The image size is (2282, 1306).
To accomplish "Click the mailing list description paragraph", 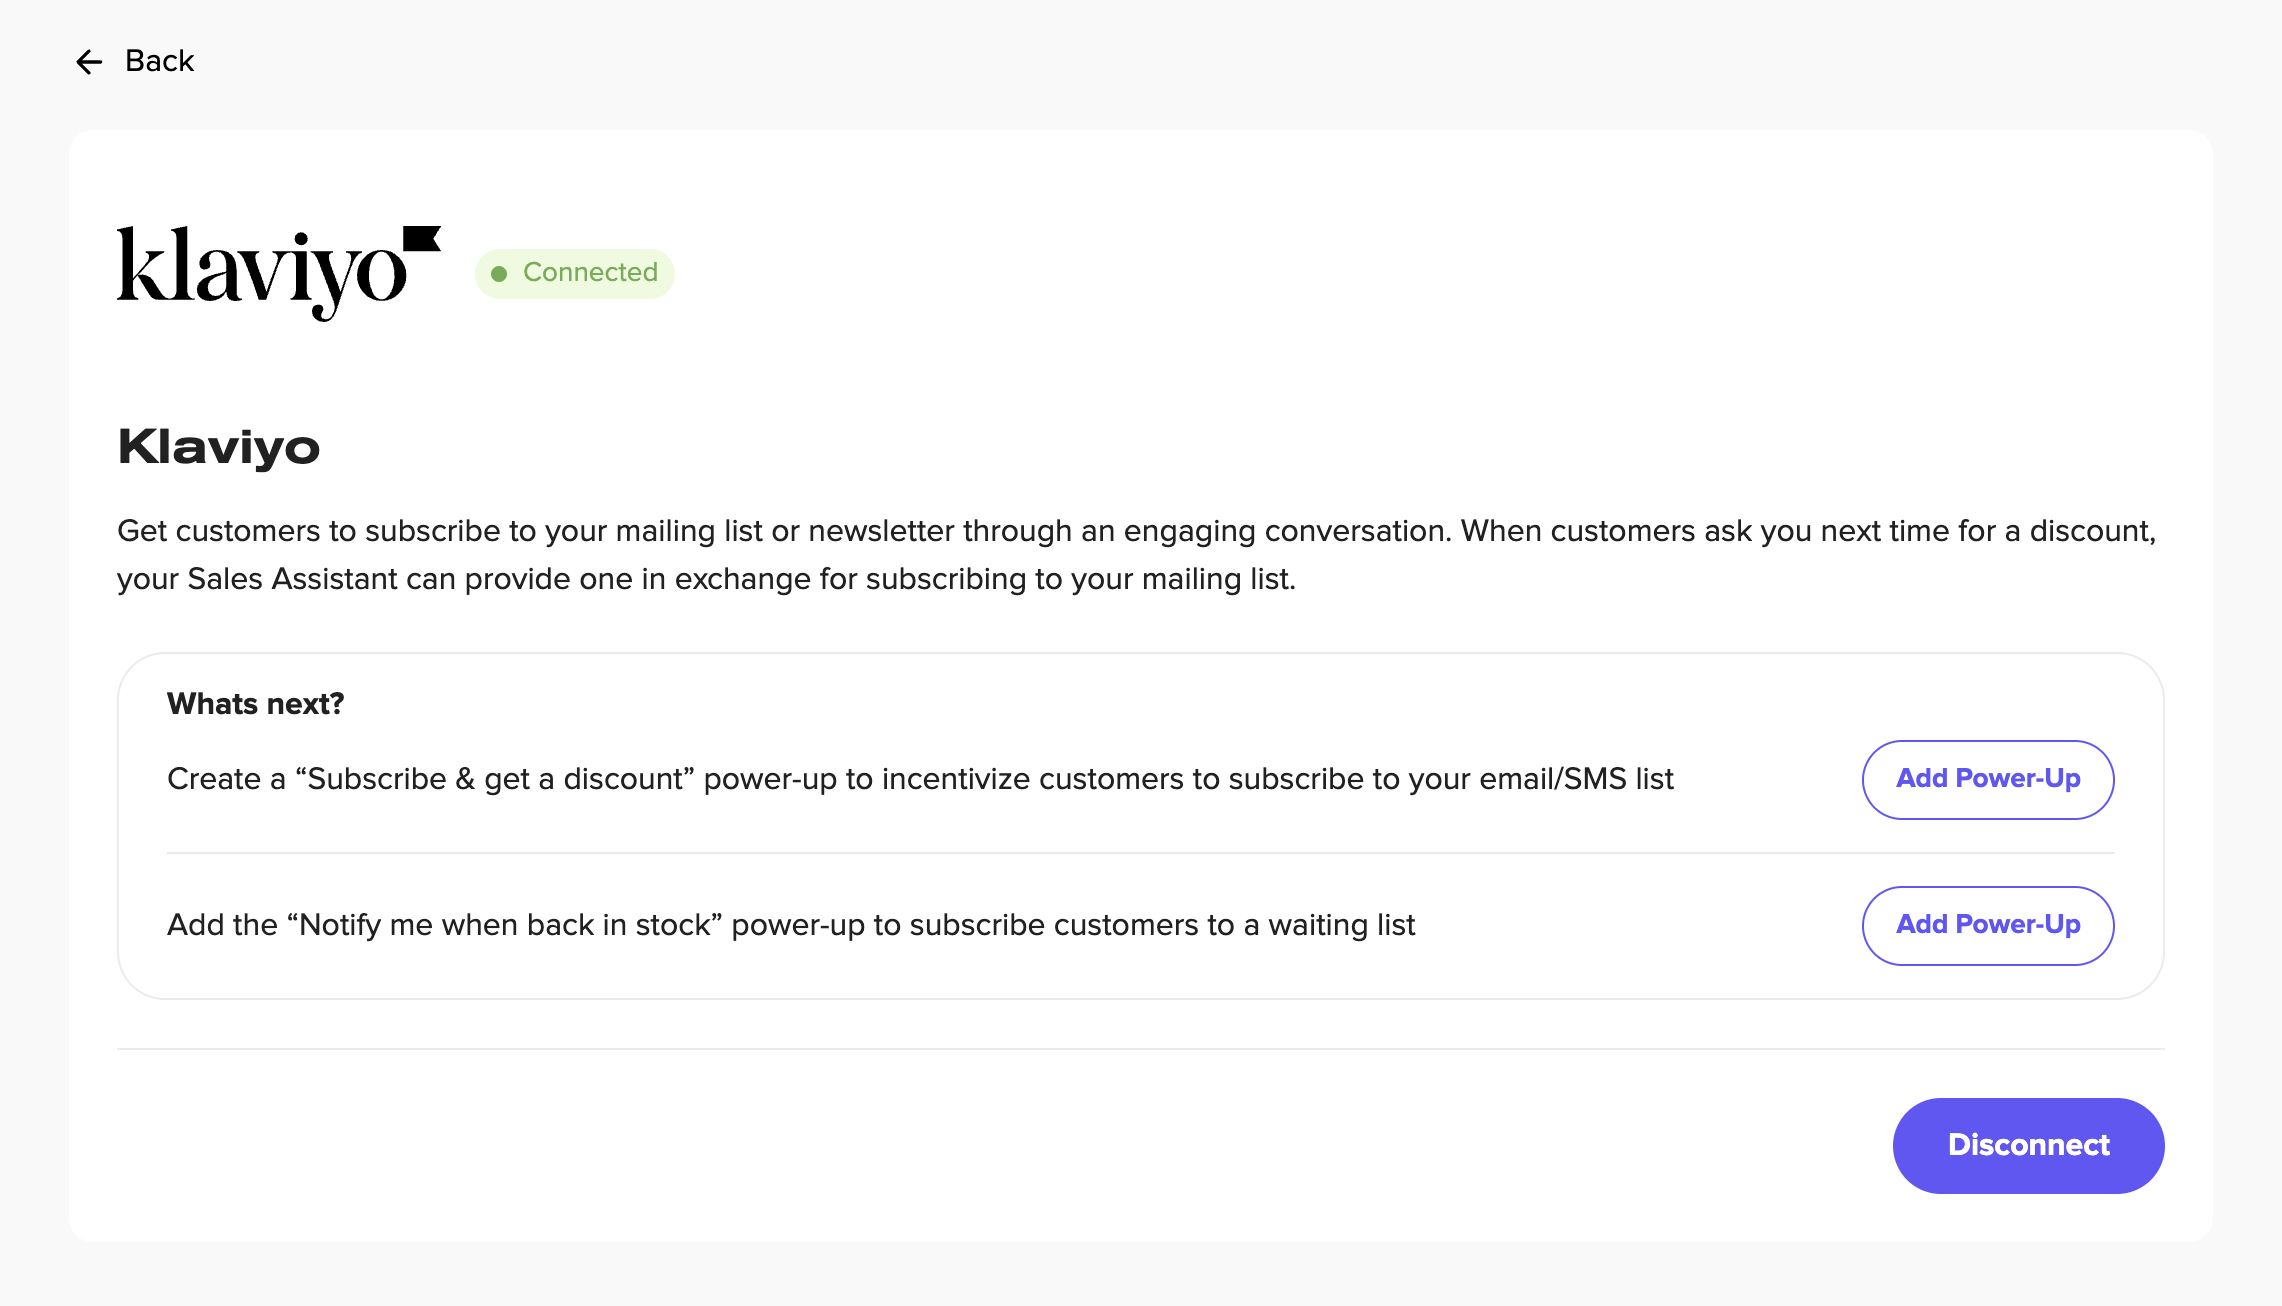I will (1137, 555).
